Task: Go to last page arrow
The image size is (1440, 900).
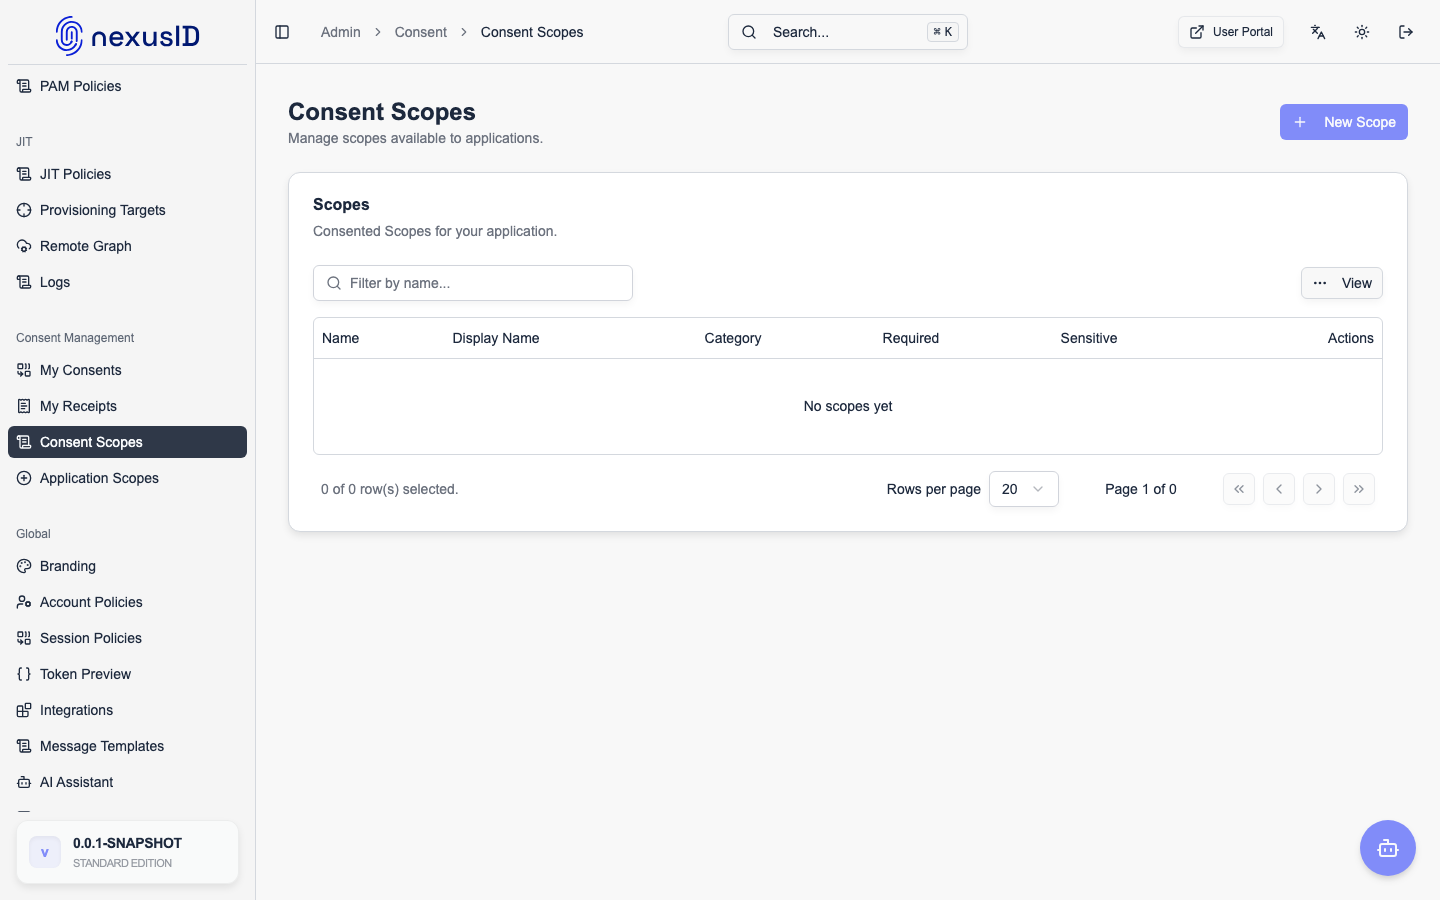Action: (1359, 489)
